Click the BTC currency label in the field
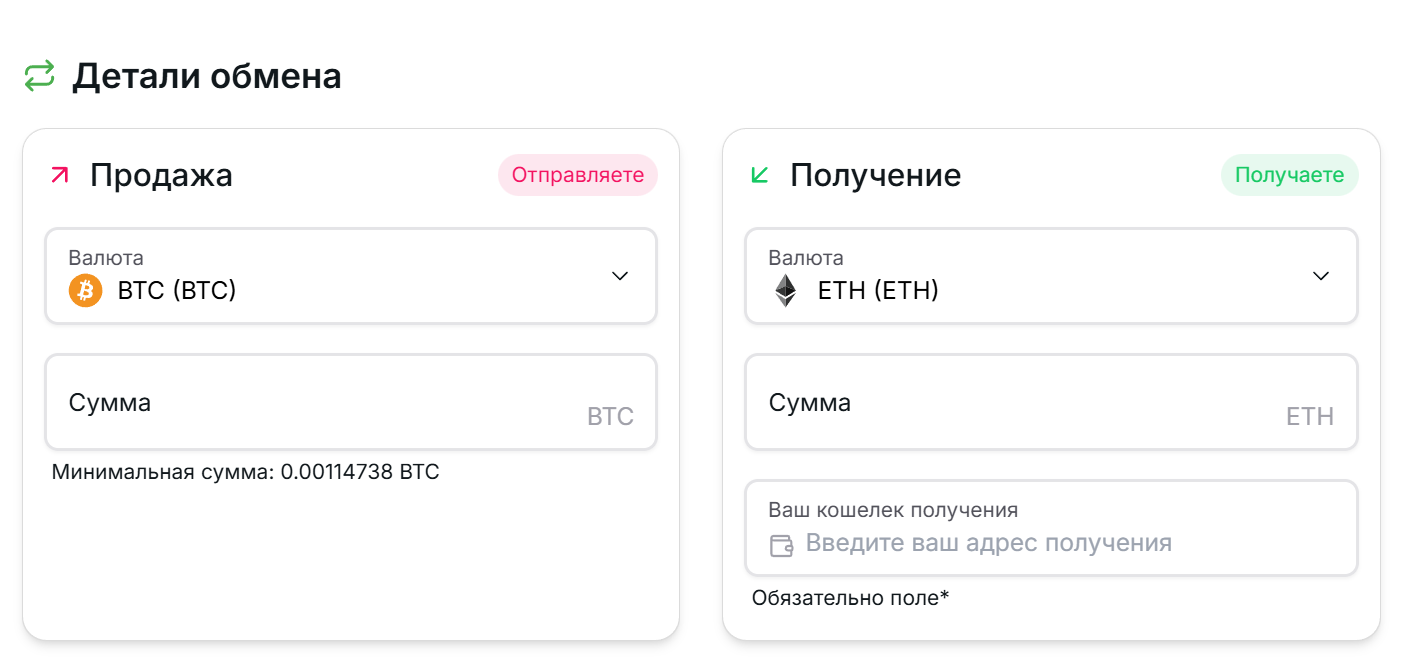Image resolution: width=1407 pixels, height=672 pixels. (x=613, y=416)
